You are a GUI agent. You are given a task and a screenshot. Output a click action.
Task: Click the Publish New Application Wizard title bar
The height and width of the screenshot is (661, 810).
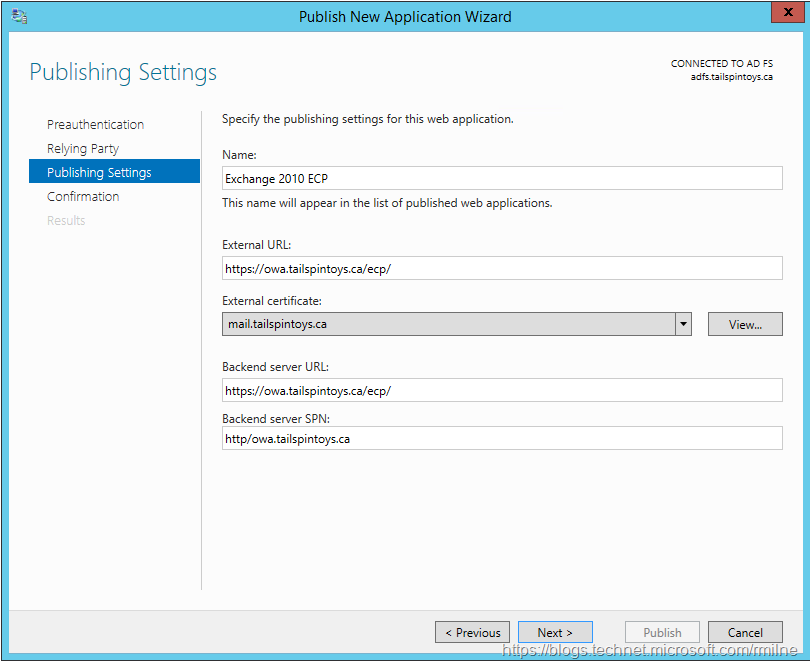pos(405,16)
